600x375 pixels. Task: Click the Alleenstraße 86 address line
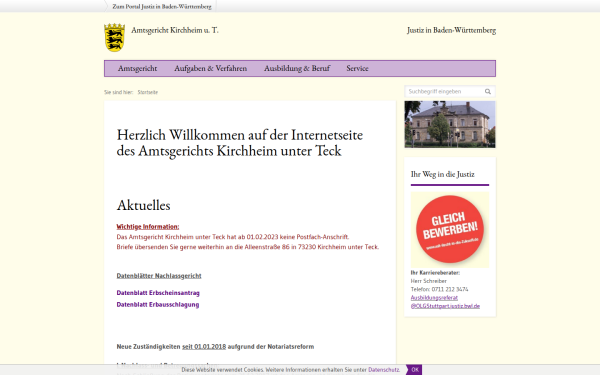point(248,247)
